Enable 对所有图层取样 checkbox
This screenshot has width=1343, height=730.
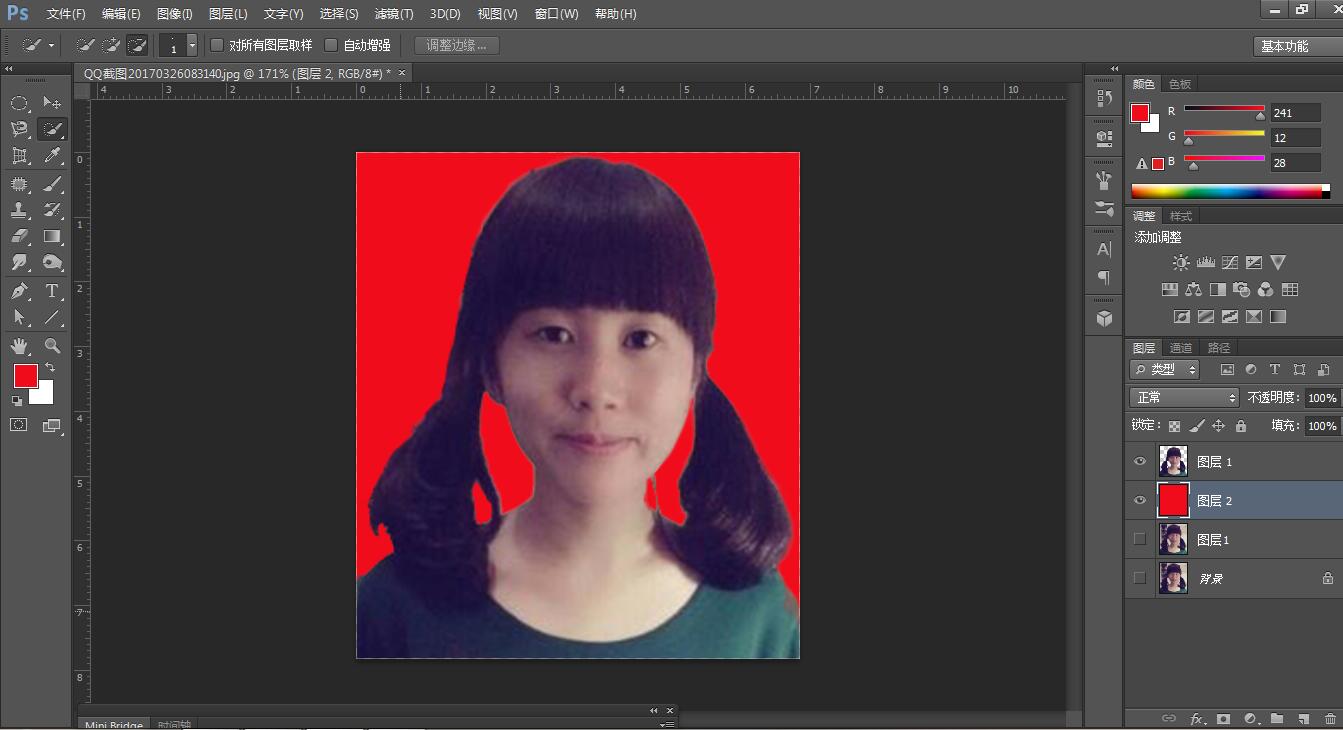[217, 45]
